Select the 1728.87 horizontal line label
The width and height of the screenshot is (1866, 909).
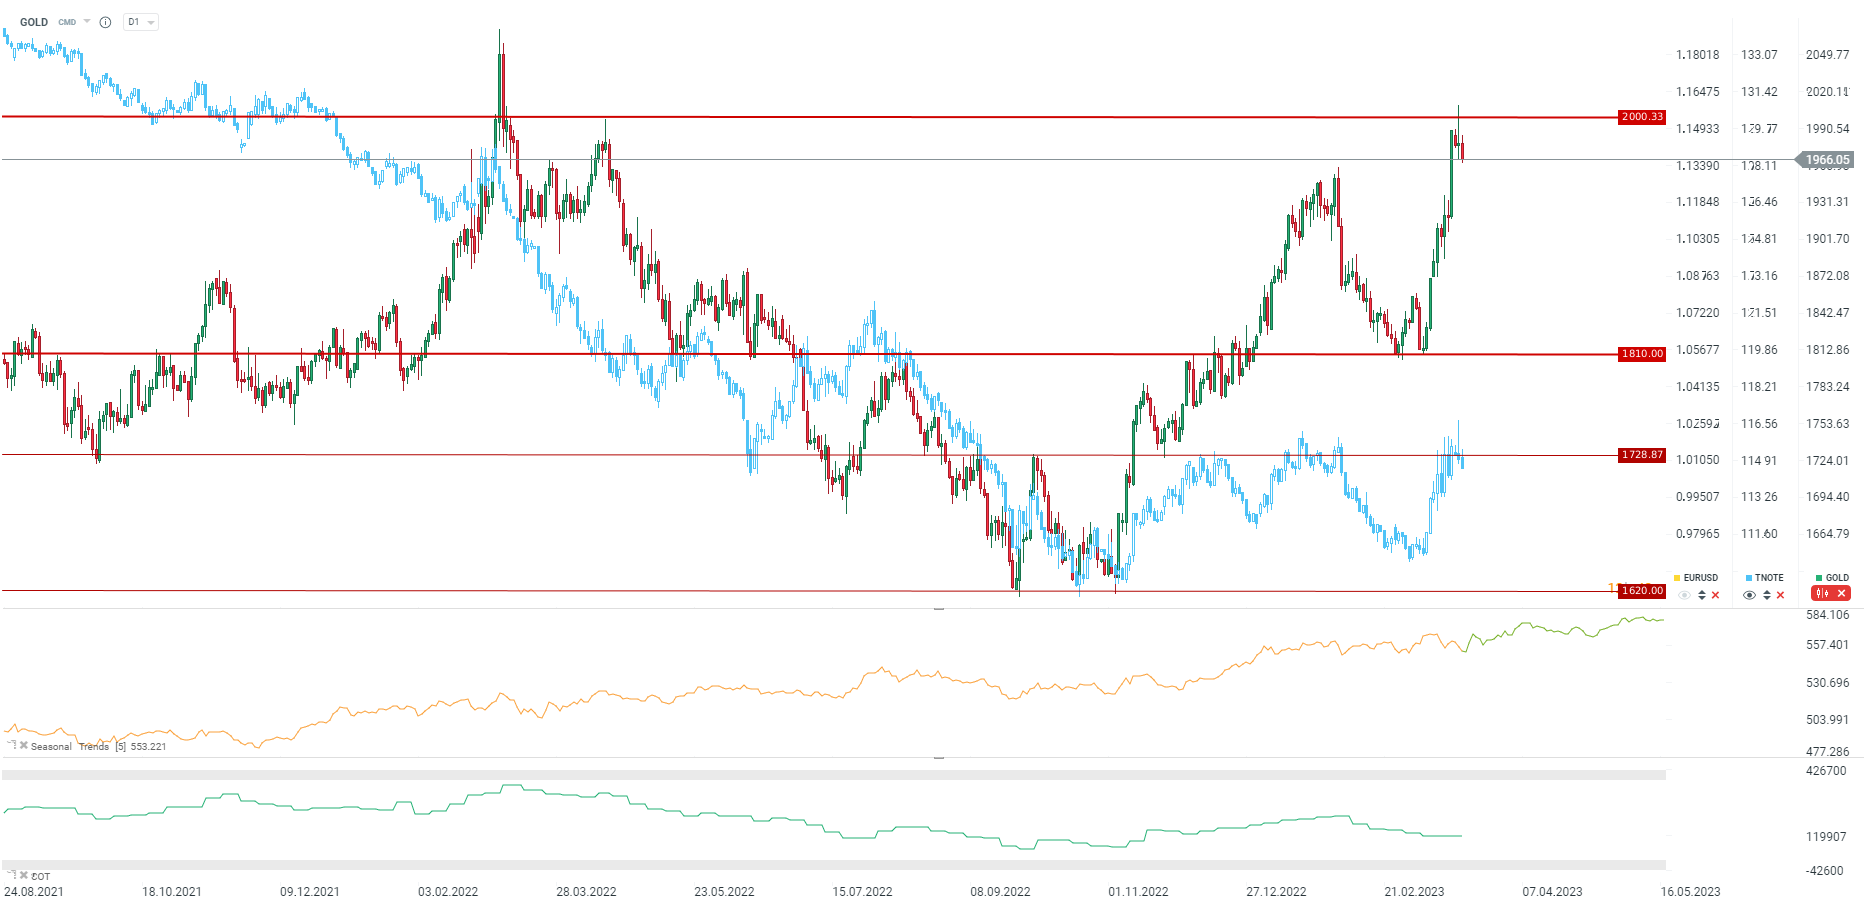pyautogui.click(x=1642, y=455)
